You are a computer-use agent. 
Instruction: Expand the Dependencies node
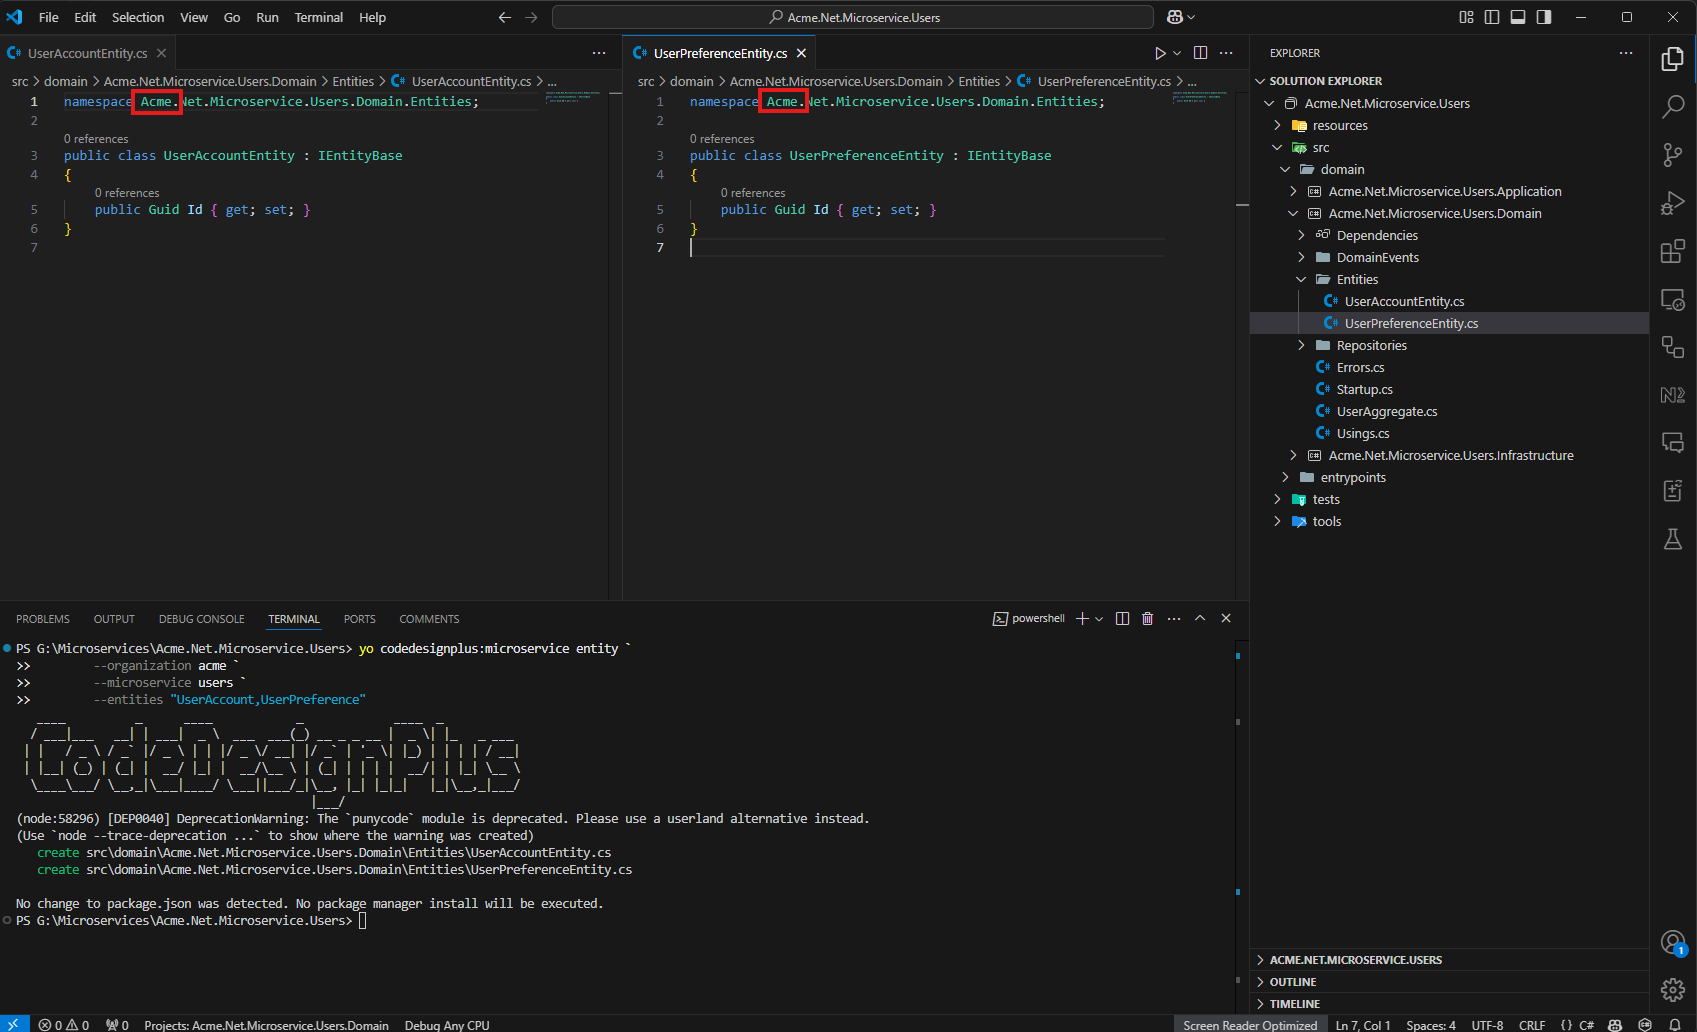point(1301,235)
